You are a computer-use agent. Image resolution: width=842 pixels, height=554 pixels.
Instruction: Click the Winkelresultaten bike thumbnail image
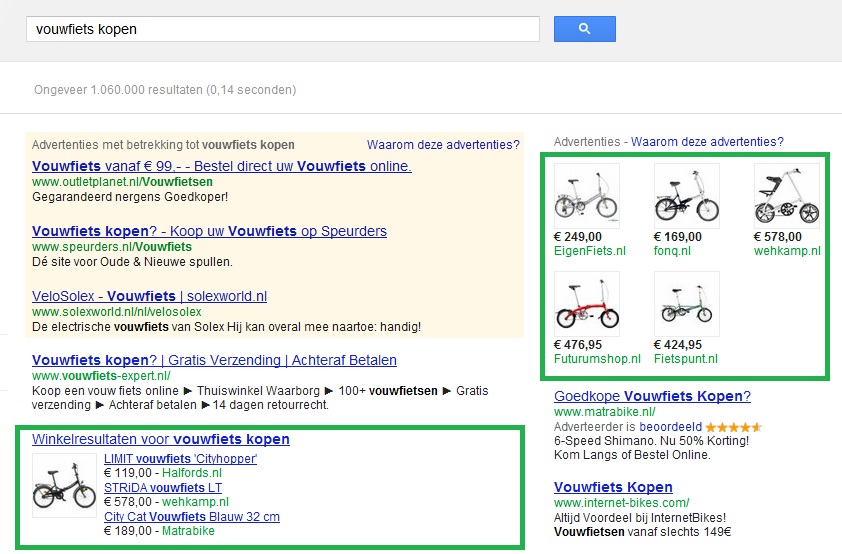click(x=65, y=485)
